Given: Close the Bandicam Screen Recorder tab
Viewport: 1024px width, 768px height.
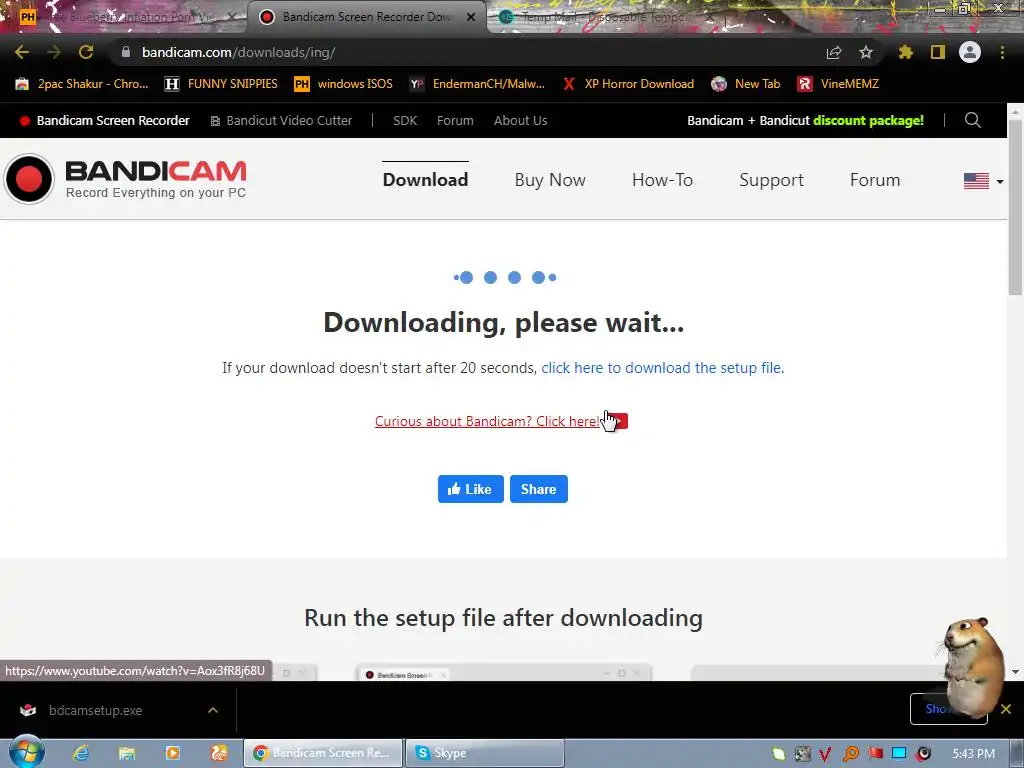Looking at the screenshot, I should click(x=470, y=17).
